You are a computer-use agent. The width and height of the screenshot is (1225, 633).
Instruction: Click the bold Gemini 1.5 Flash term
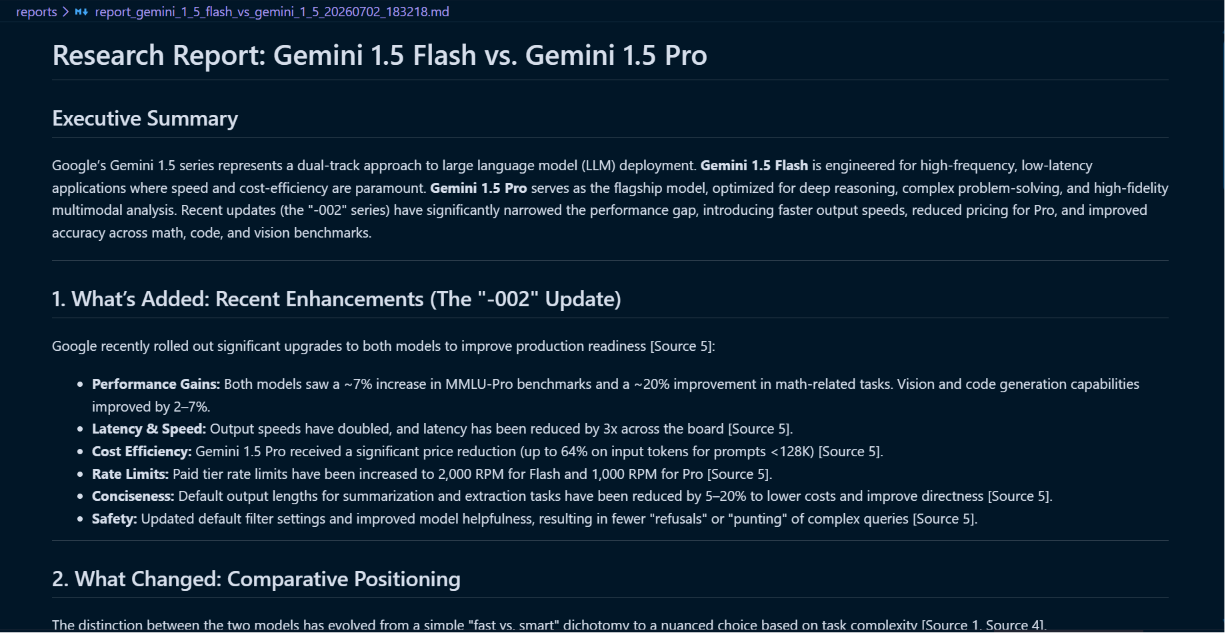pyautogui.click(x=754, y=165)
